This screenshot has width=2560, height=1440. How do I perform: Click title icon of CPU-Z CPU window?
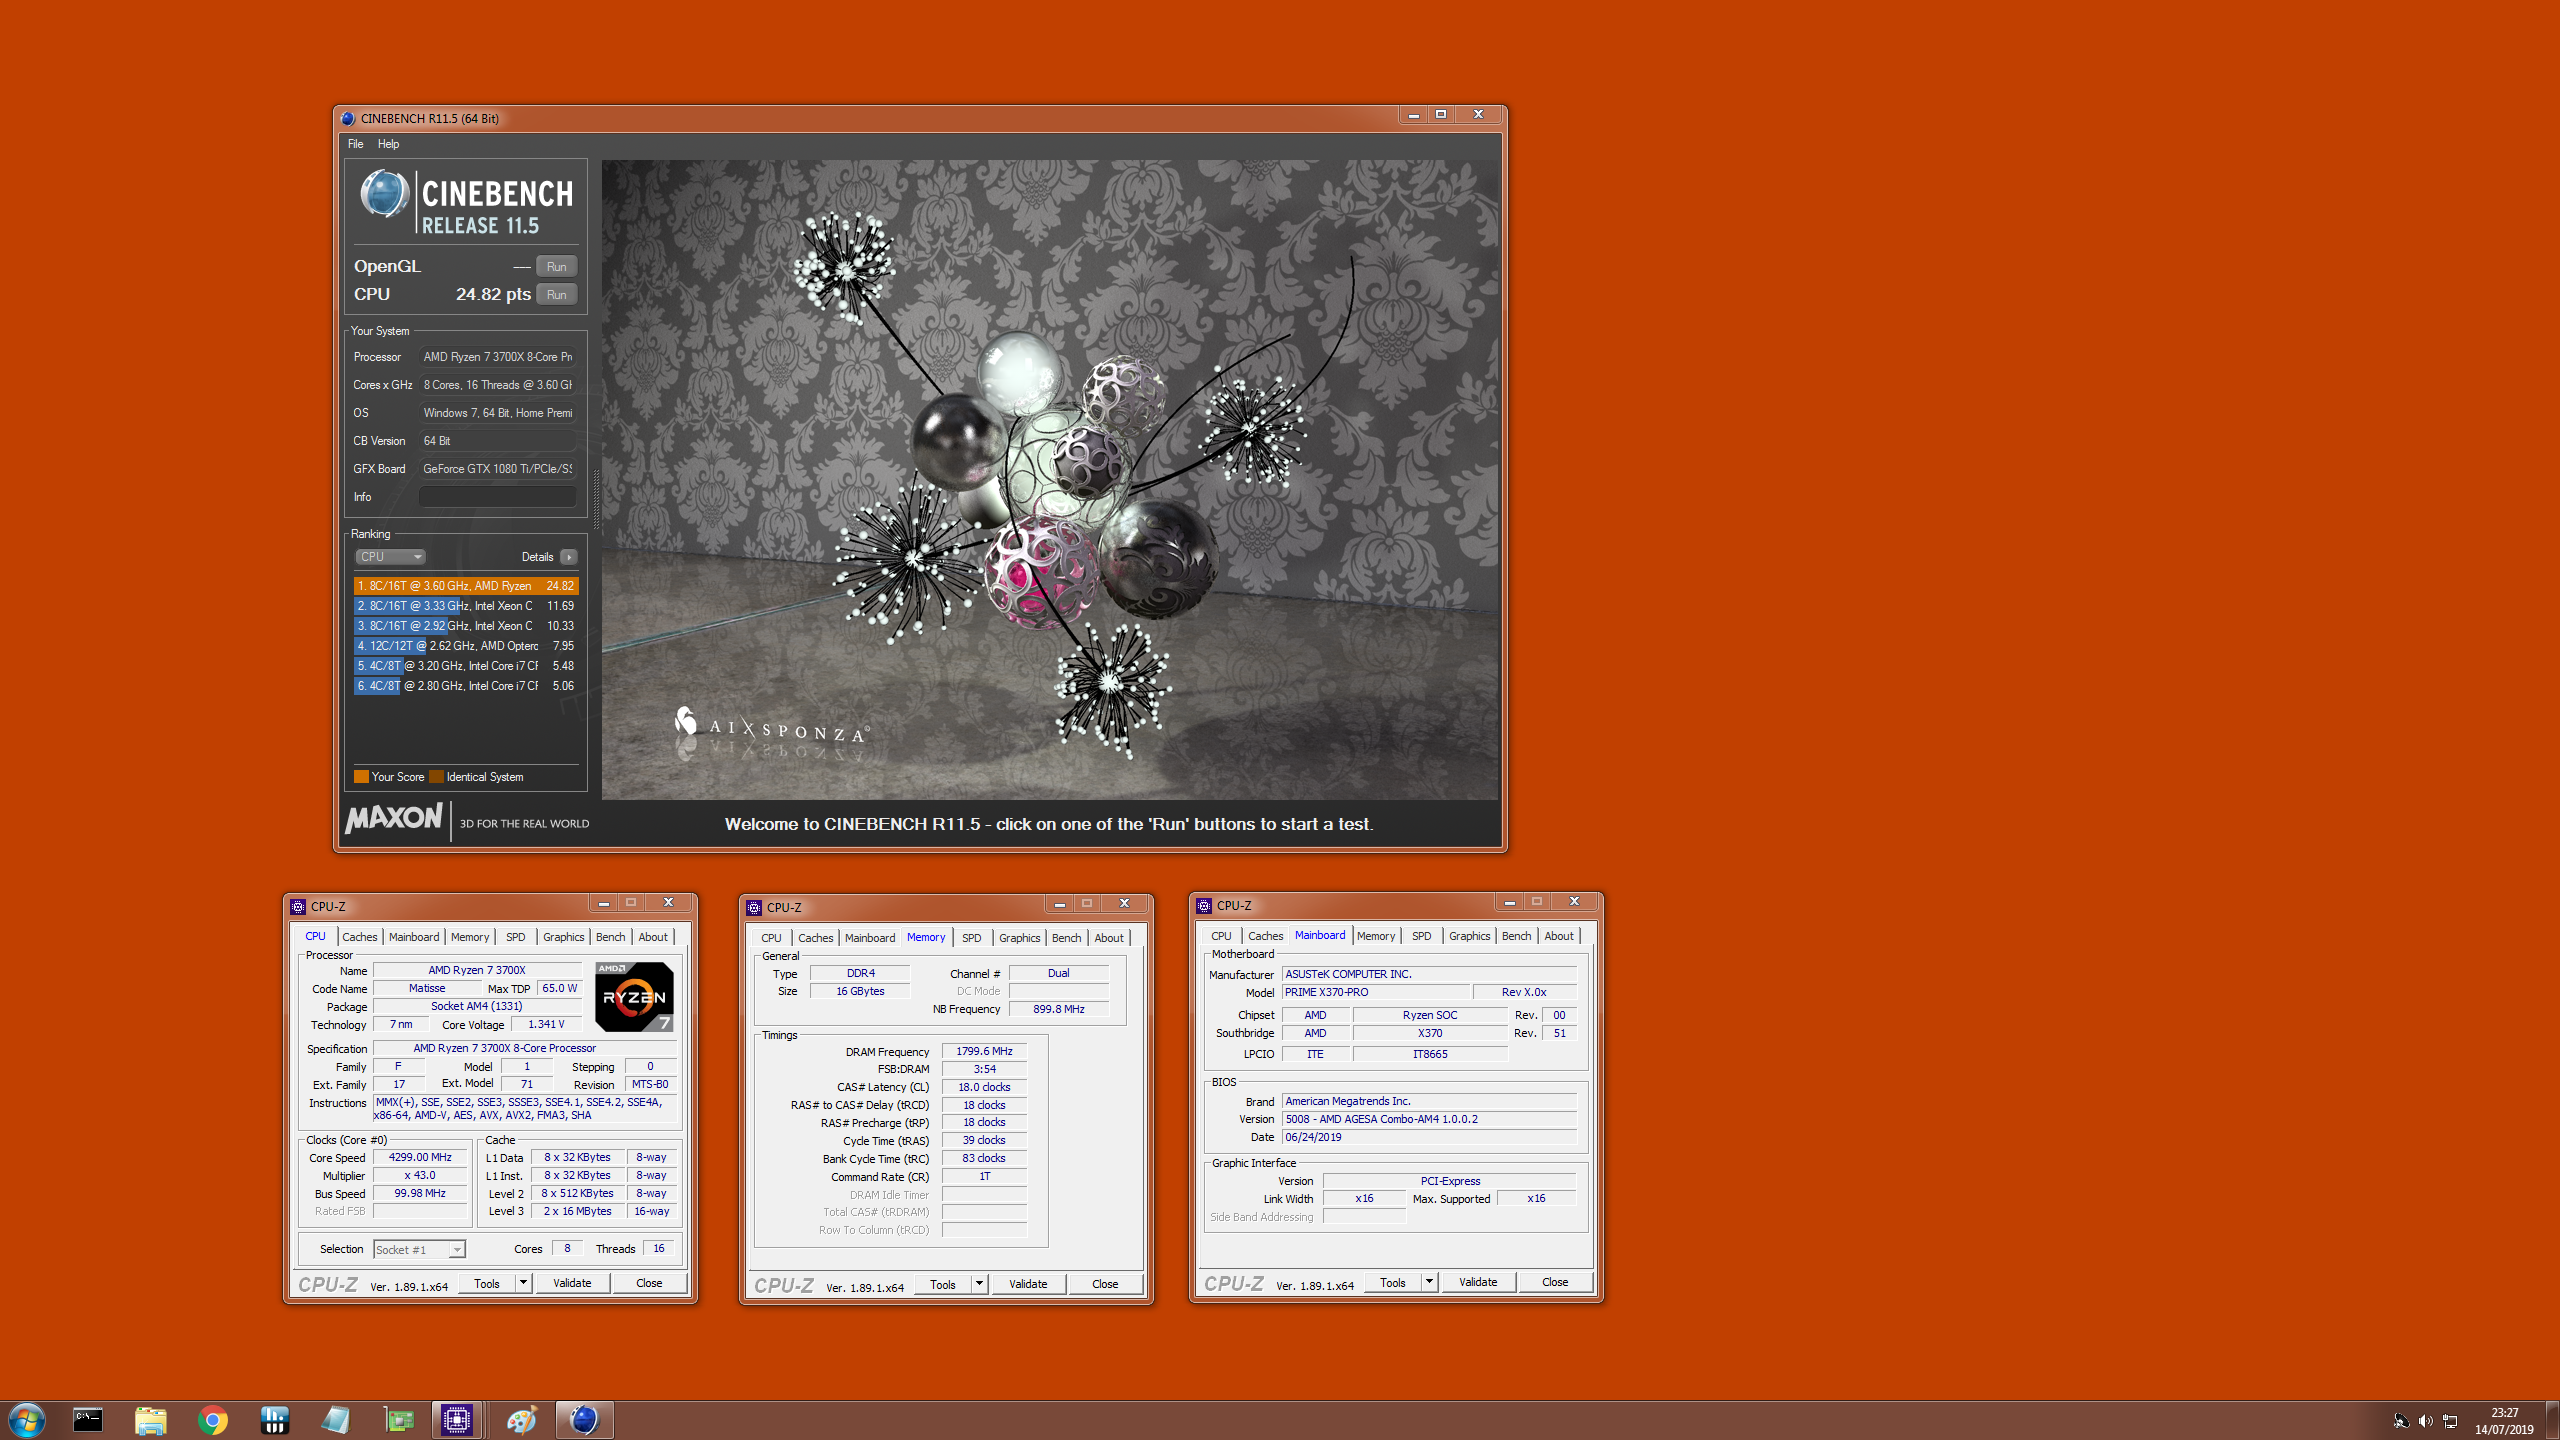point(298,907)
